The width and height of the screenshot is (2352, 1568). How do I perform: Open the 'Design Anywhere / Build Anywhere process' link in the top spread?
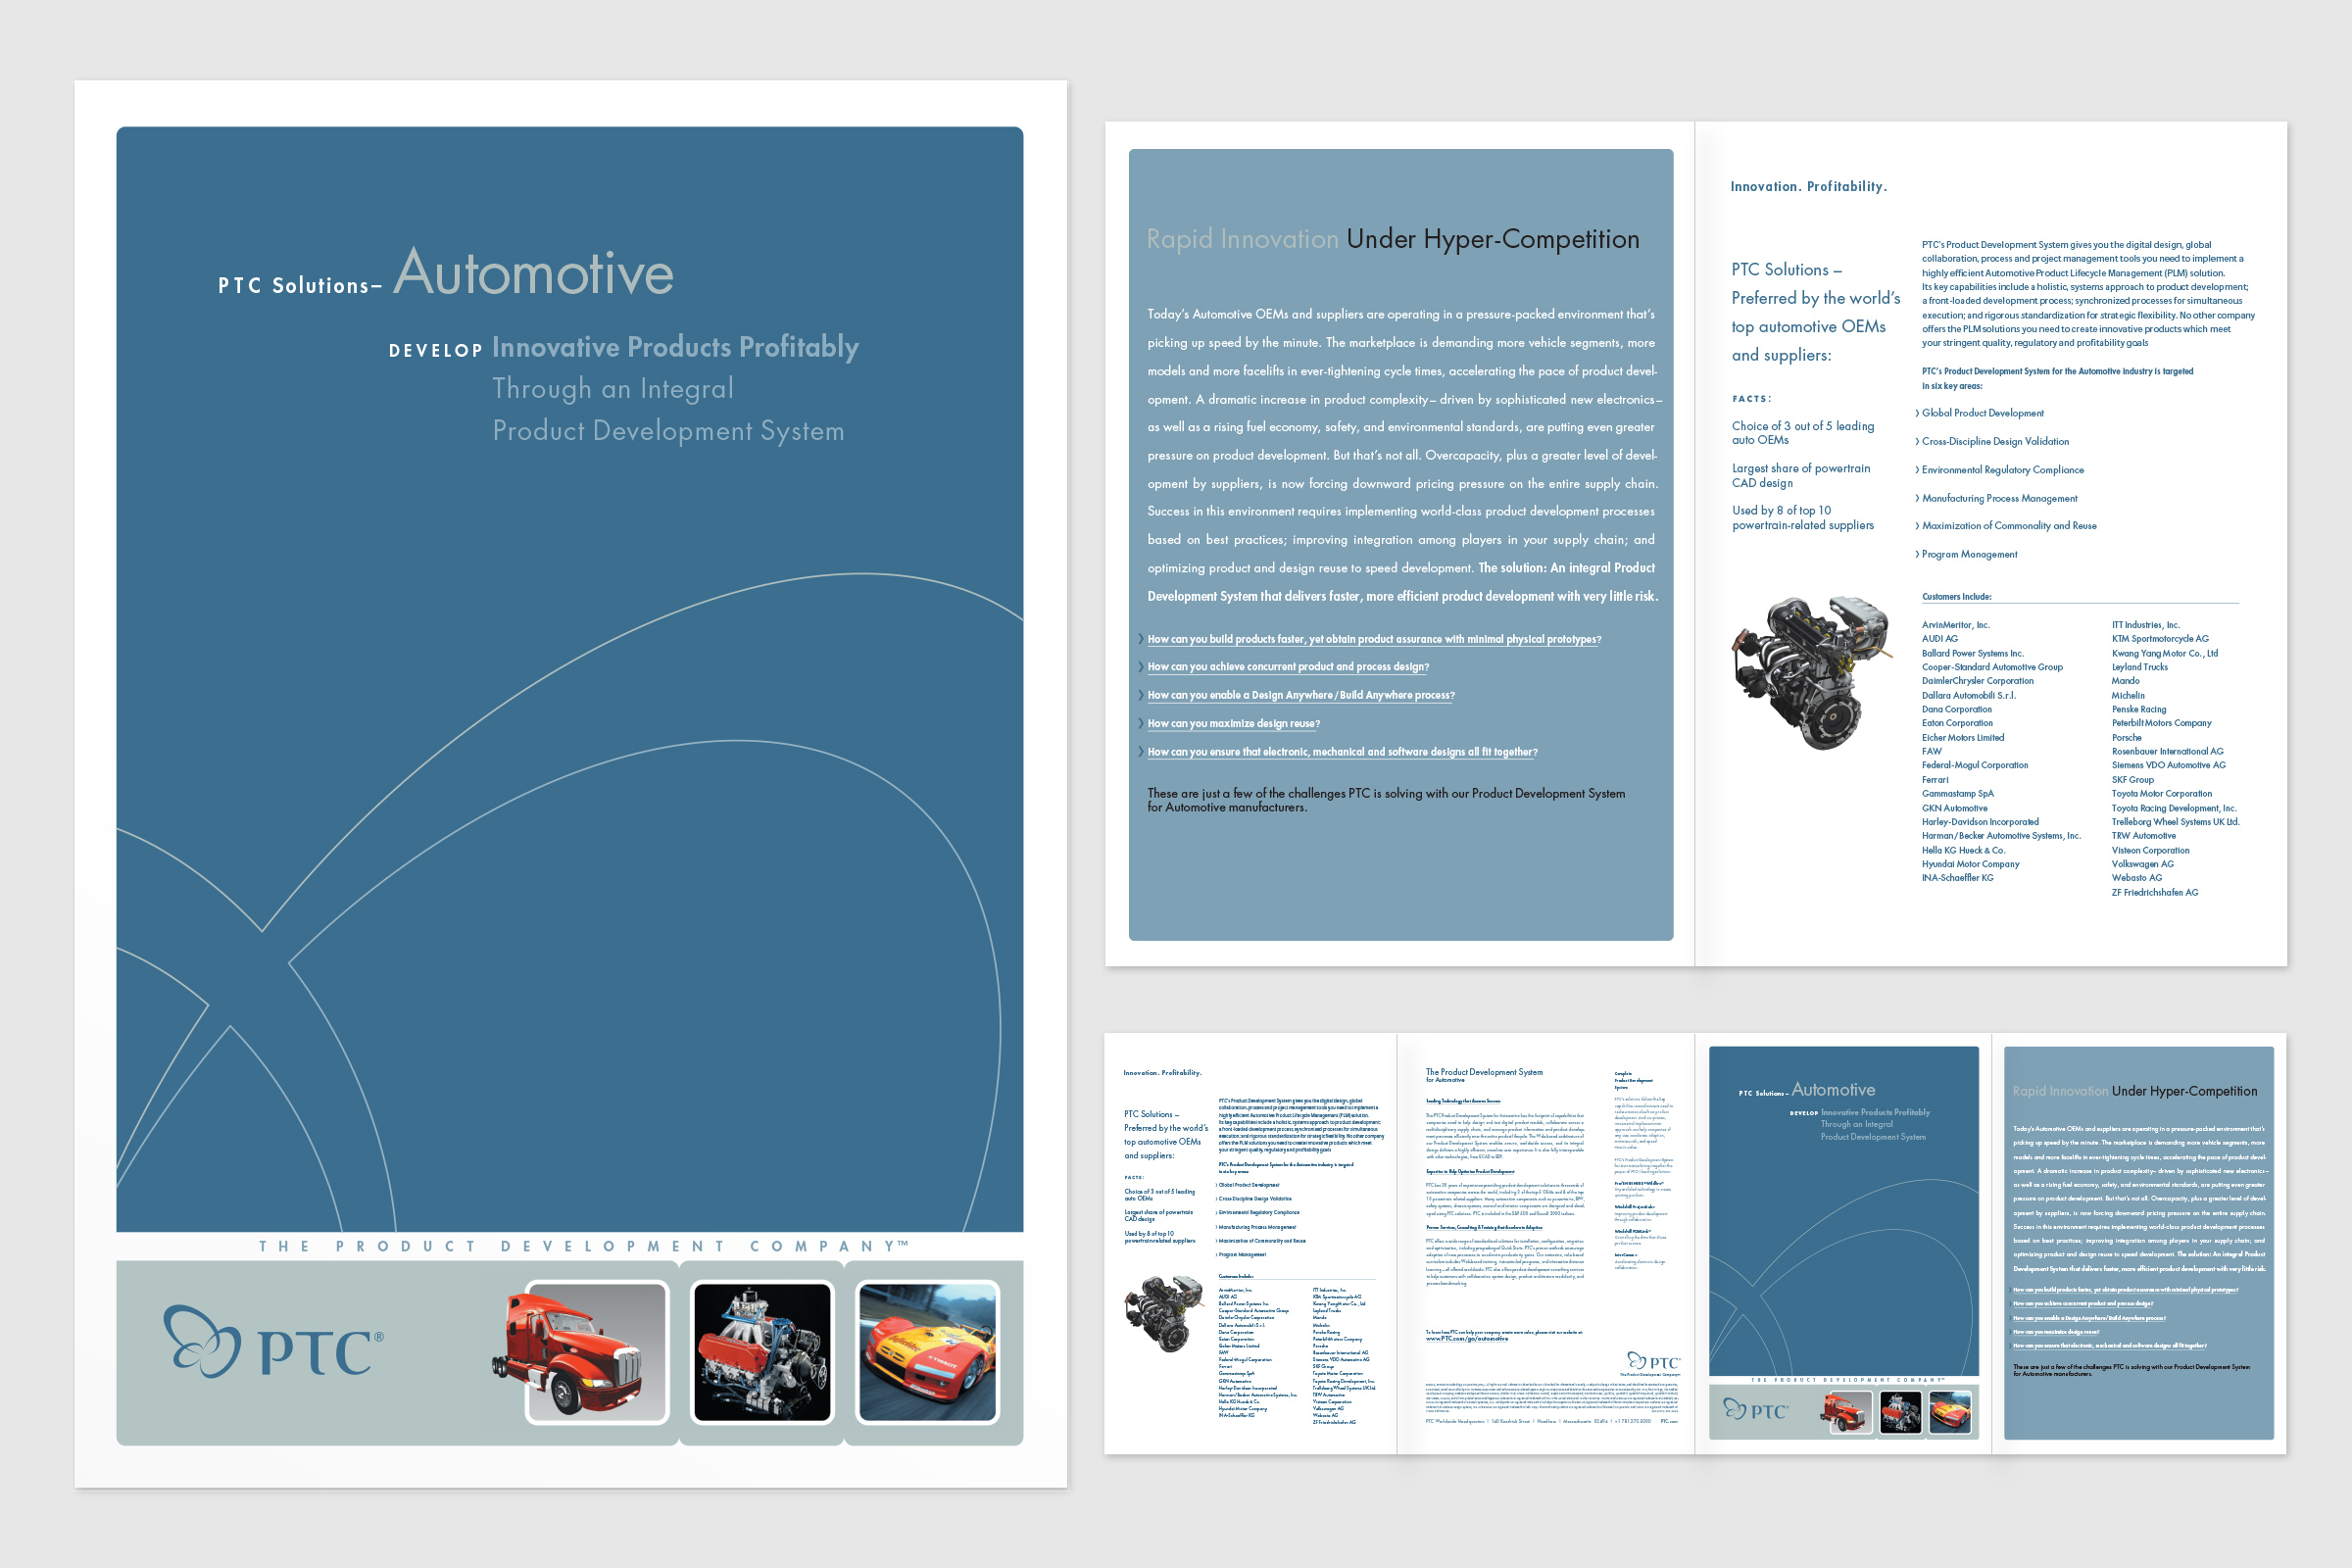coord(1300,695)
